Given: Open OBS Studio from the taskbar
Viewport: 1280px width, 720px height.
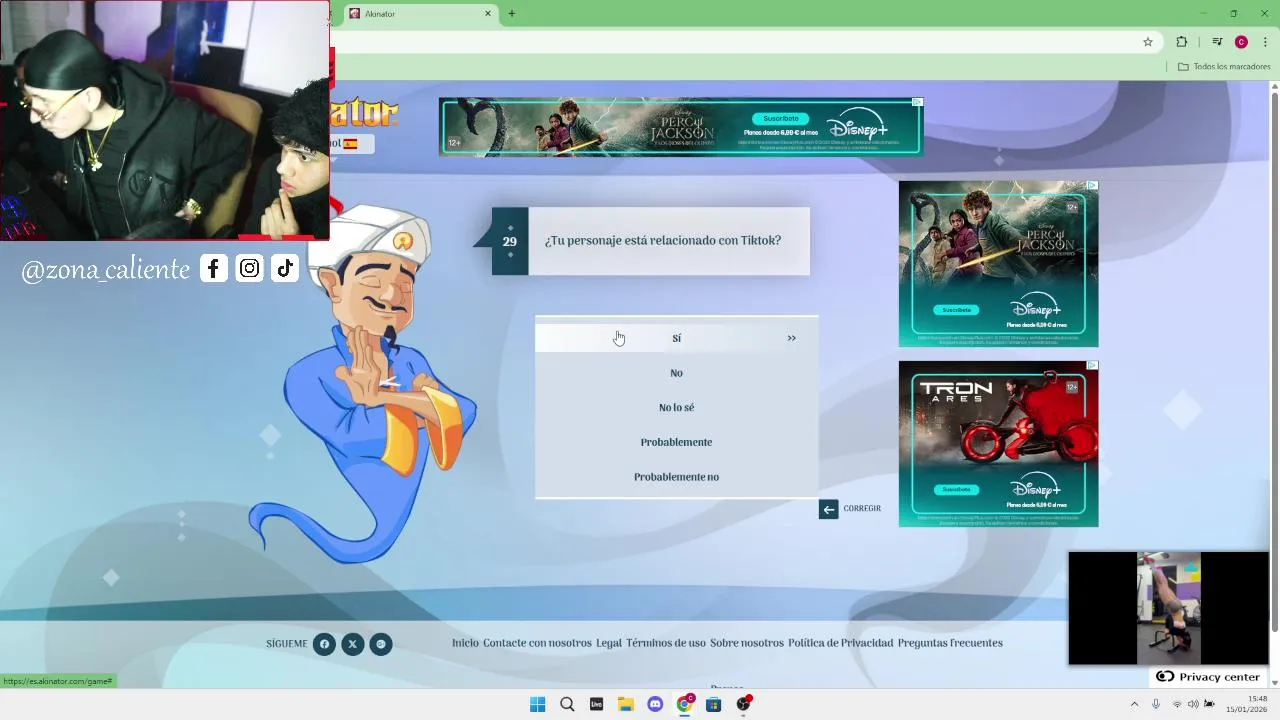Looking at the screenshot, I should click(743, 704).
